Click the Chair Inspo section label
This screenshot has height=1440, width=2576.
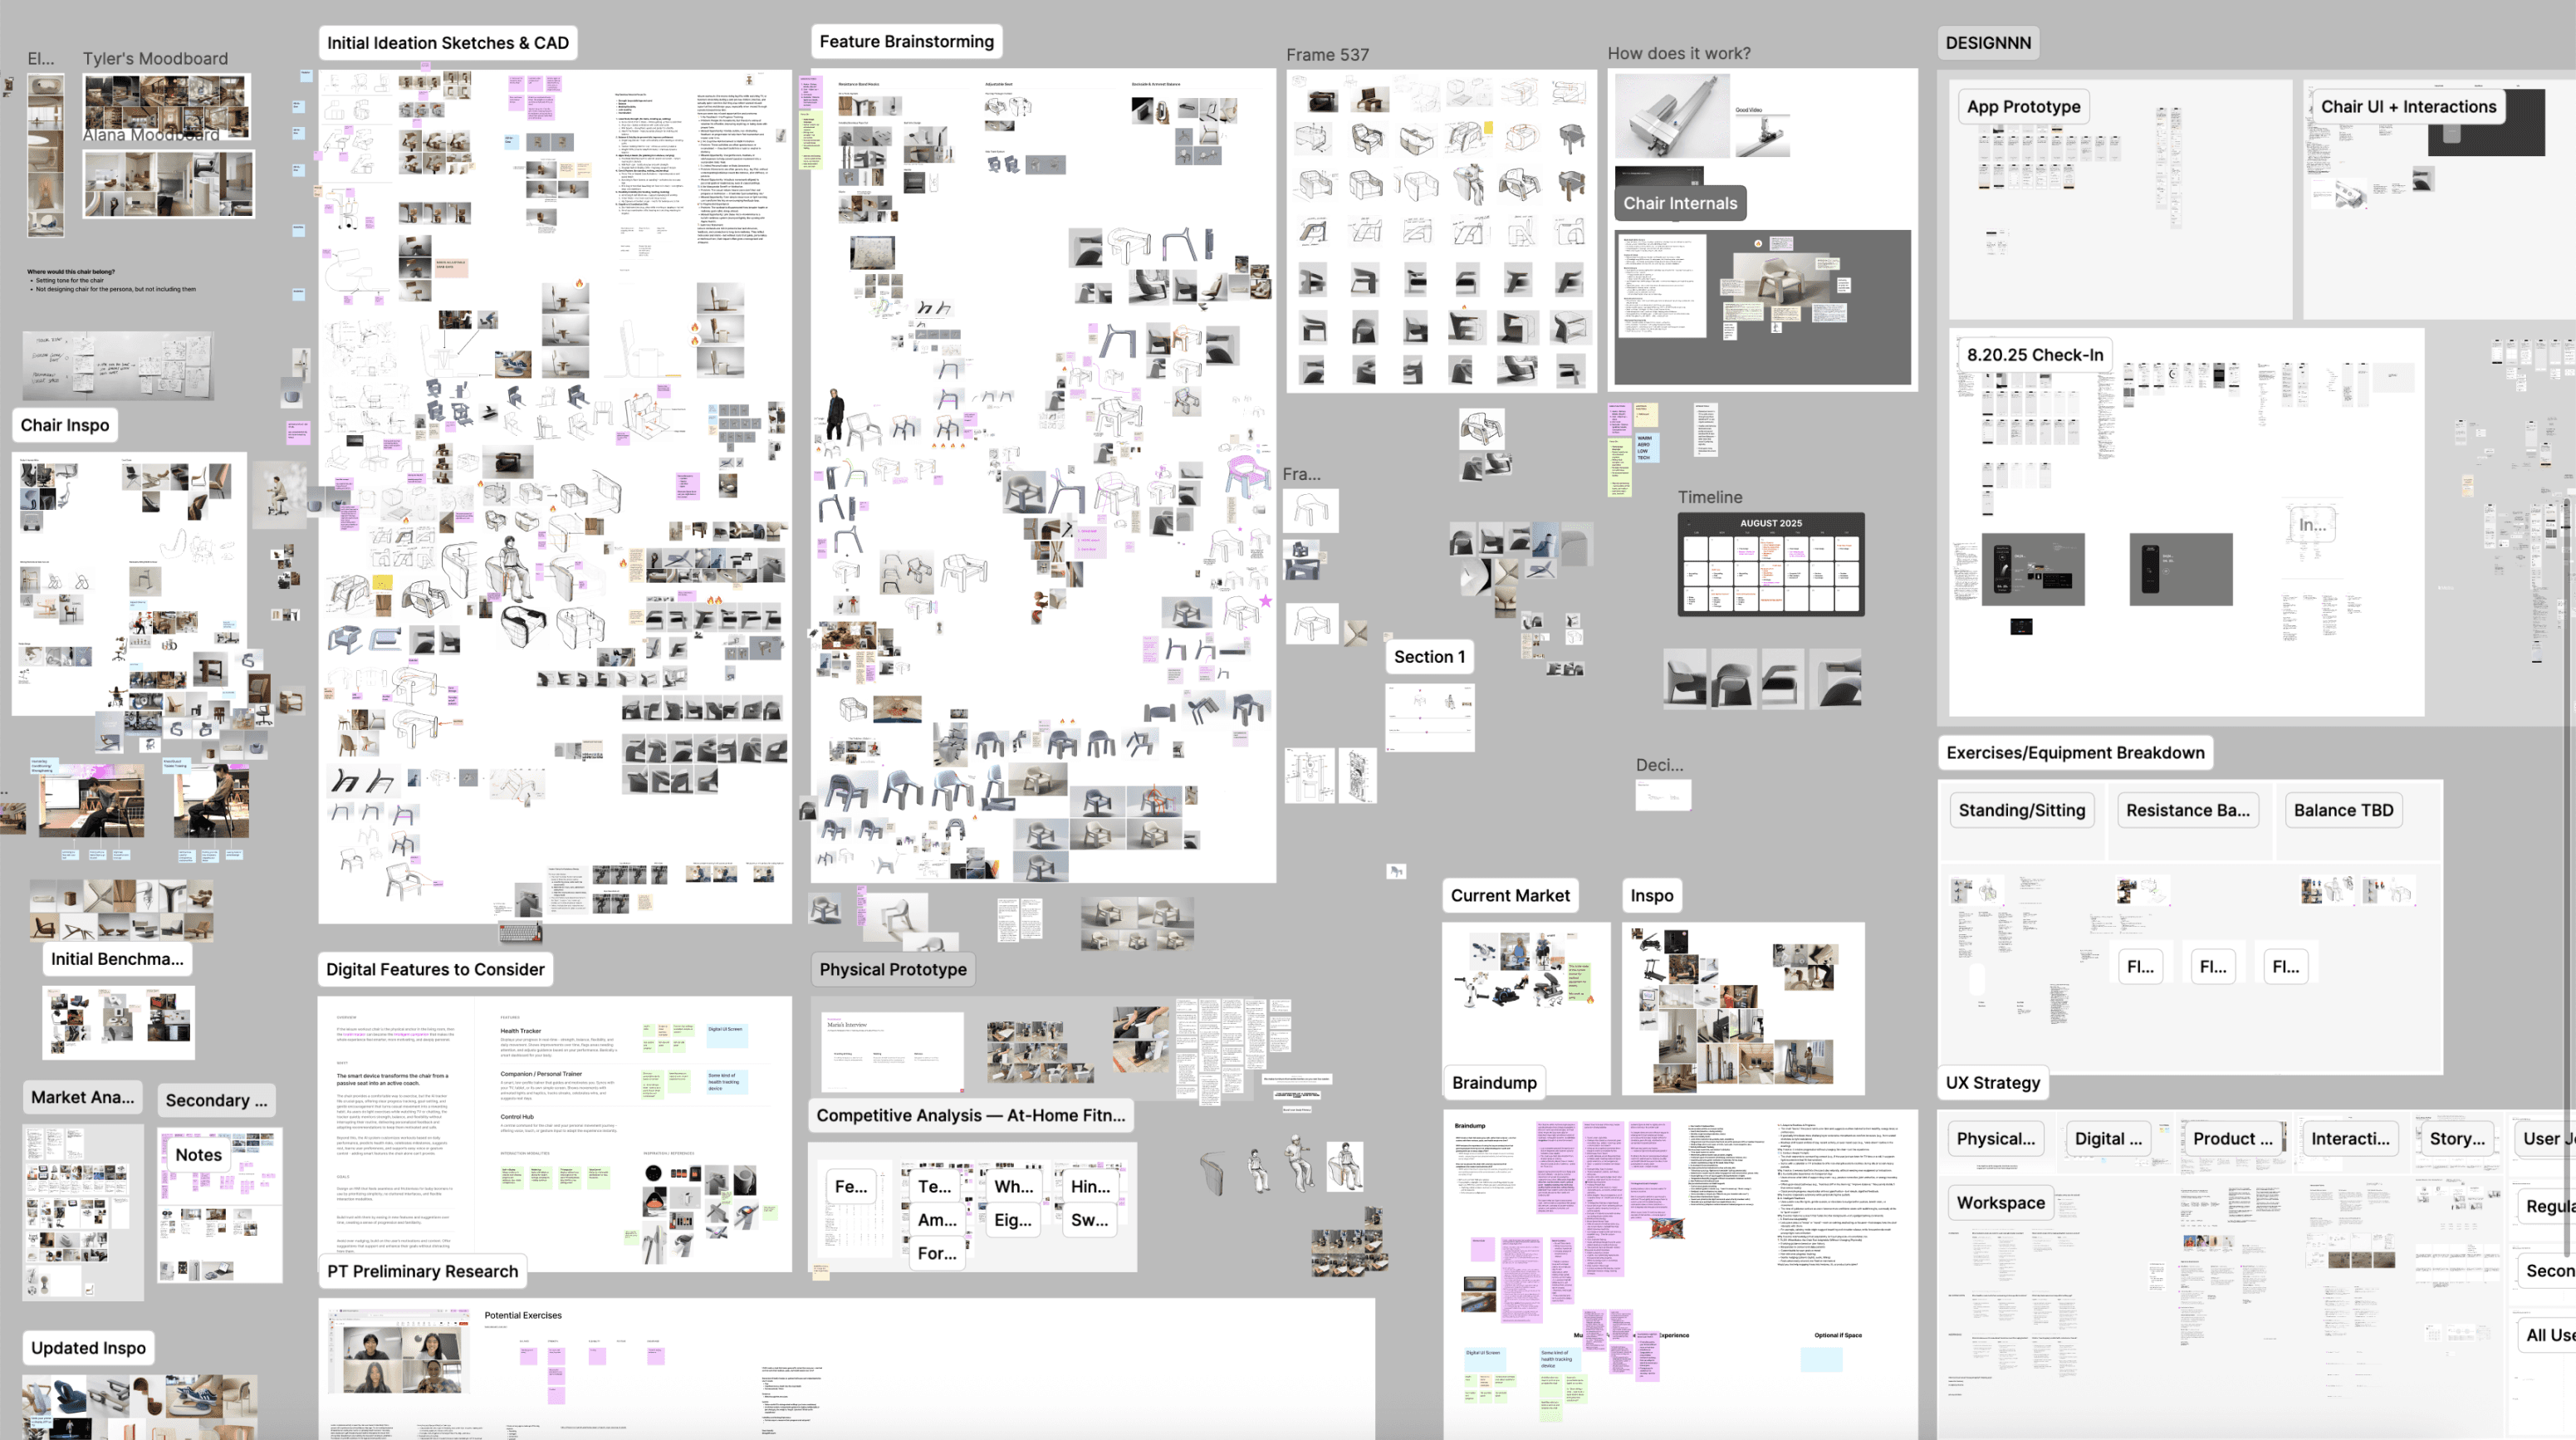tap(65, 425)
